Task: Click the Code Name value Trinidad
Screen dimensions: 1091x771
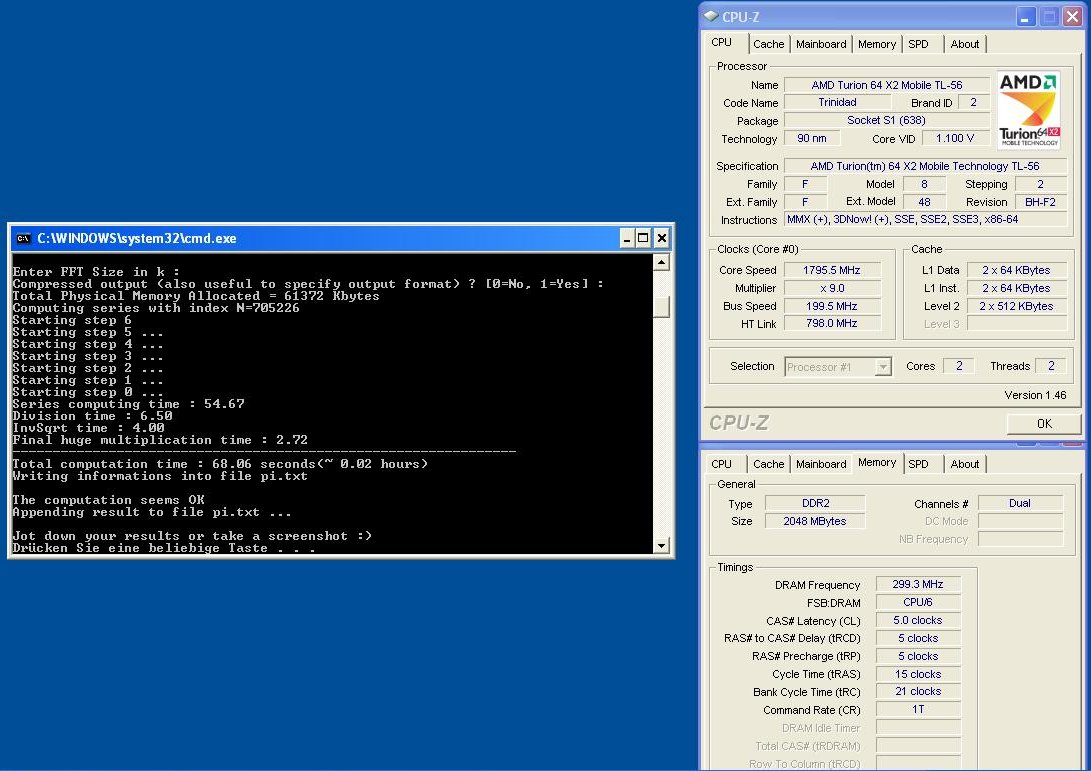Action: pos(837,102)
